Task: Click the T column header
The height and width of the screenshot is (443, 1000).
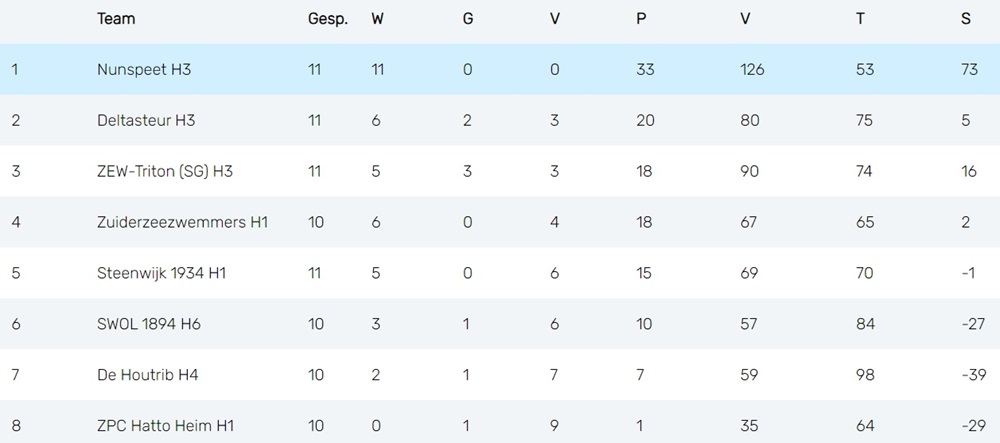Action: [x=860, y=19]
